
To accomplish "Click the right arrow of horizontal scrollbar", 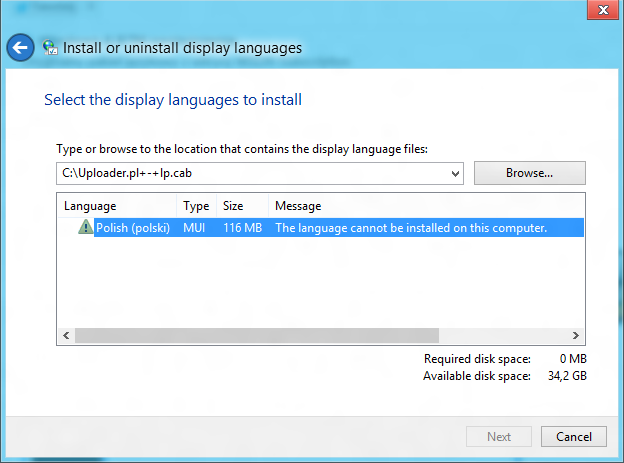I will tap(576, 336).
